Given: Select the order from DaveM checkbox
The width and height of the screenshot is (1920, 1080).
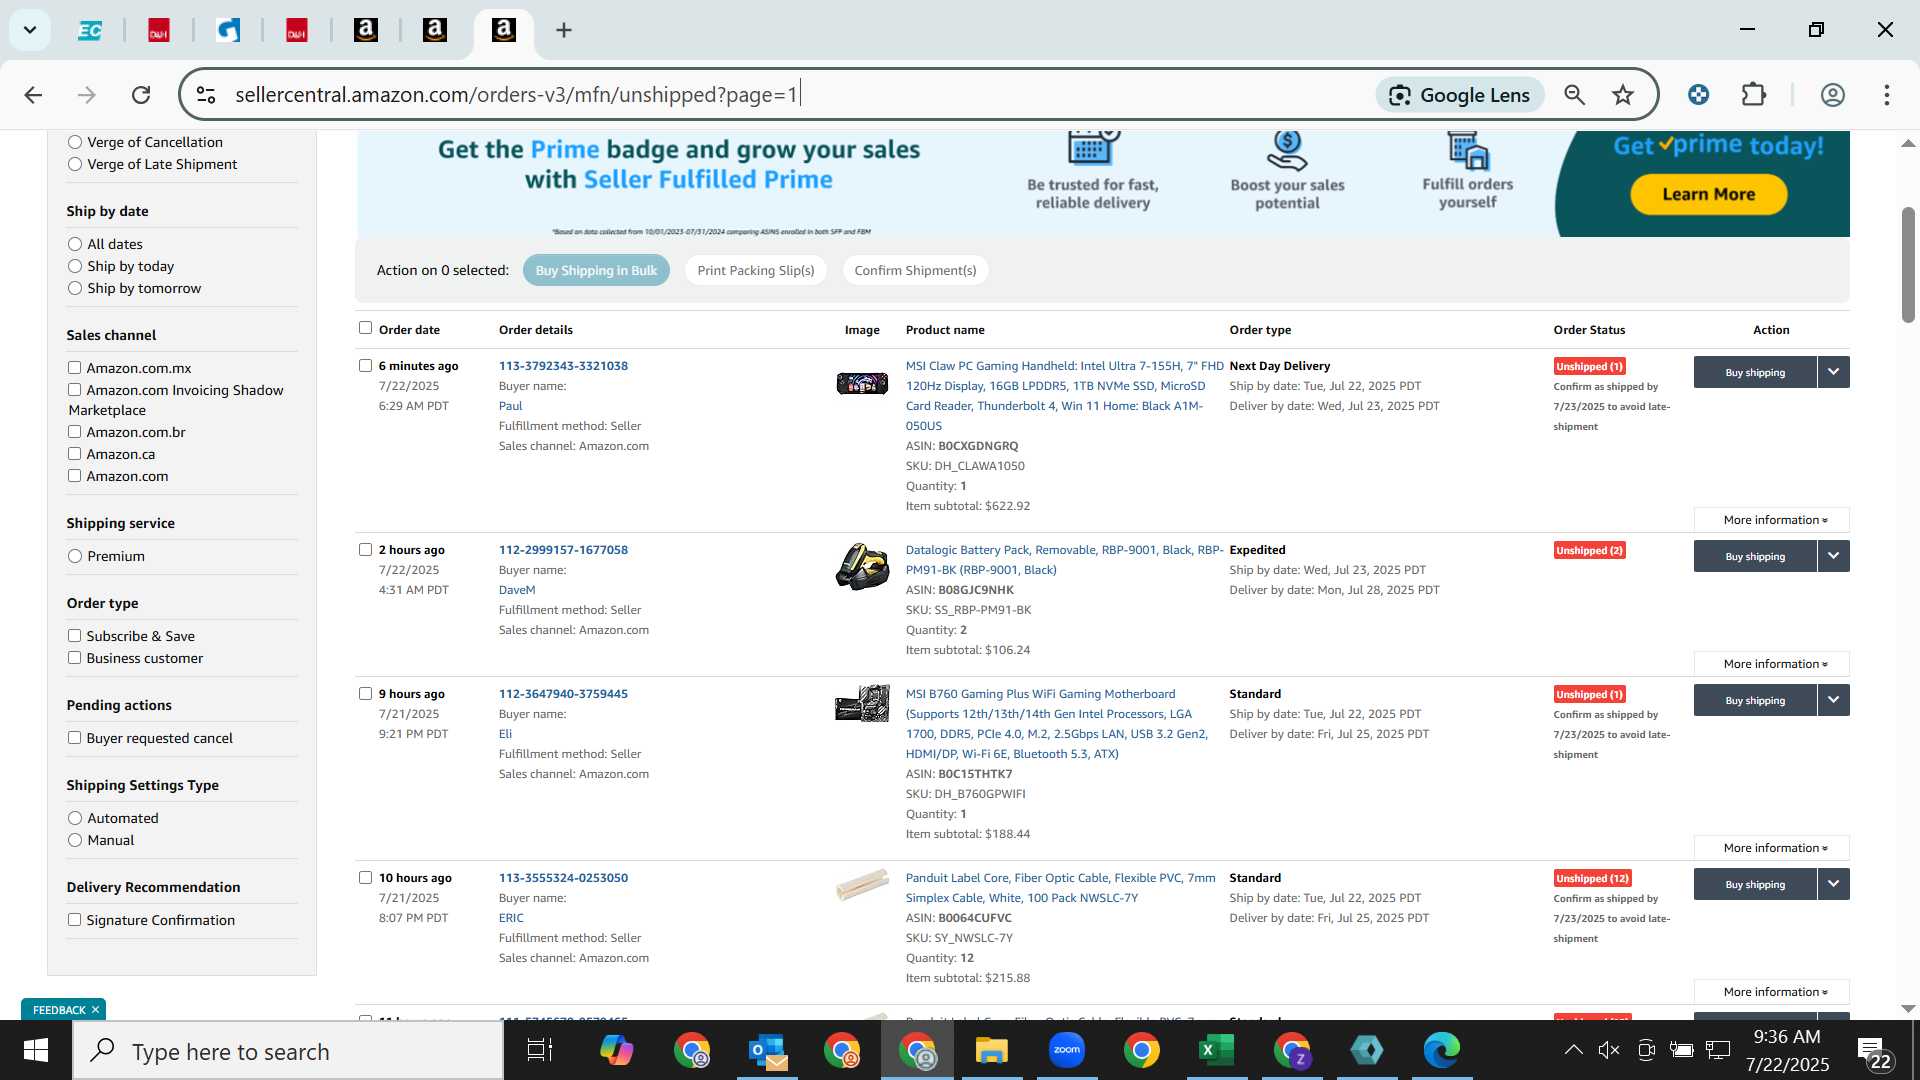Looking at the screenshot, I should click(x=365, y=550).
